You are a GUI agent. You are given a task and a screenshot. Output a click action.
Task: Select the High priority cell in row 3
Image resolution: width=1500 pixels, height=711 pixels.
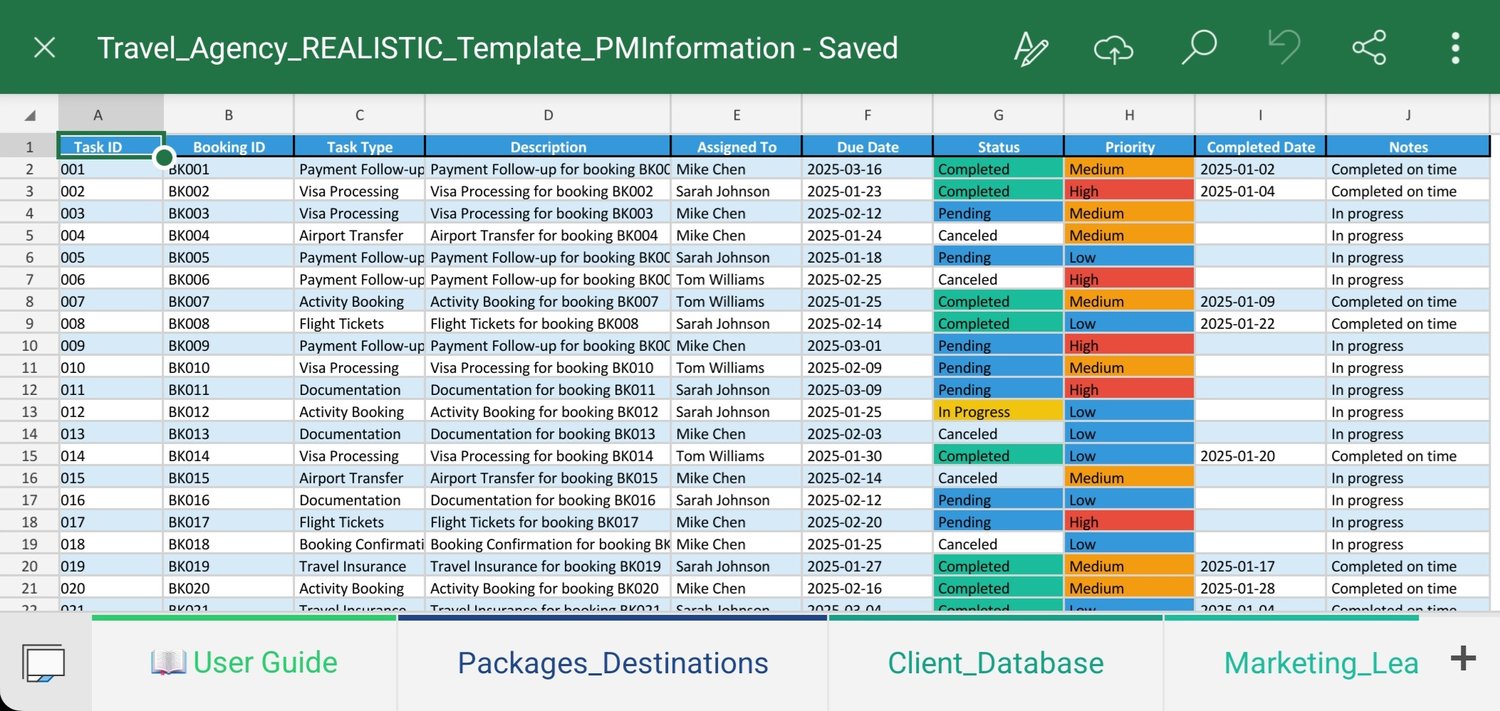point(1130,191)
